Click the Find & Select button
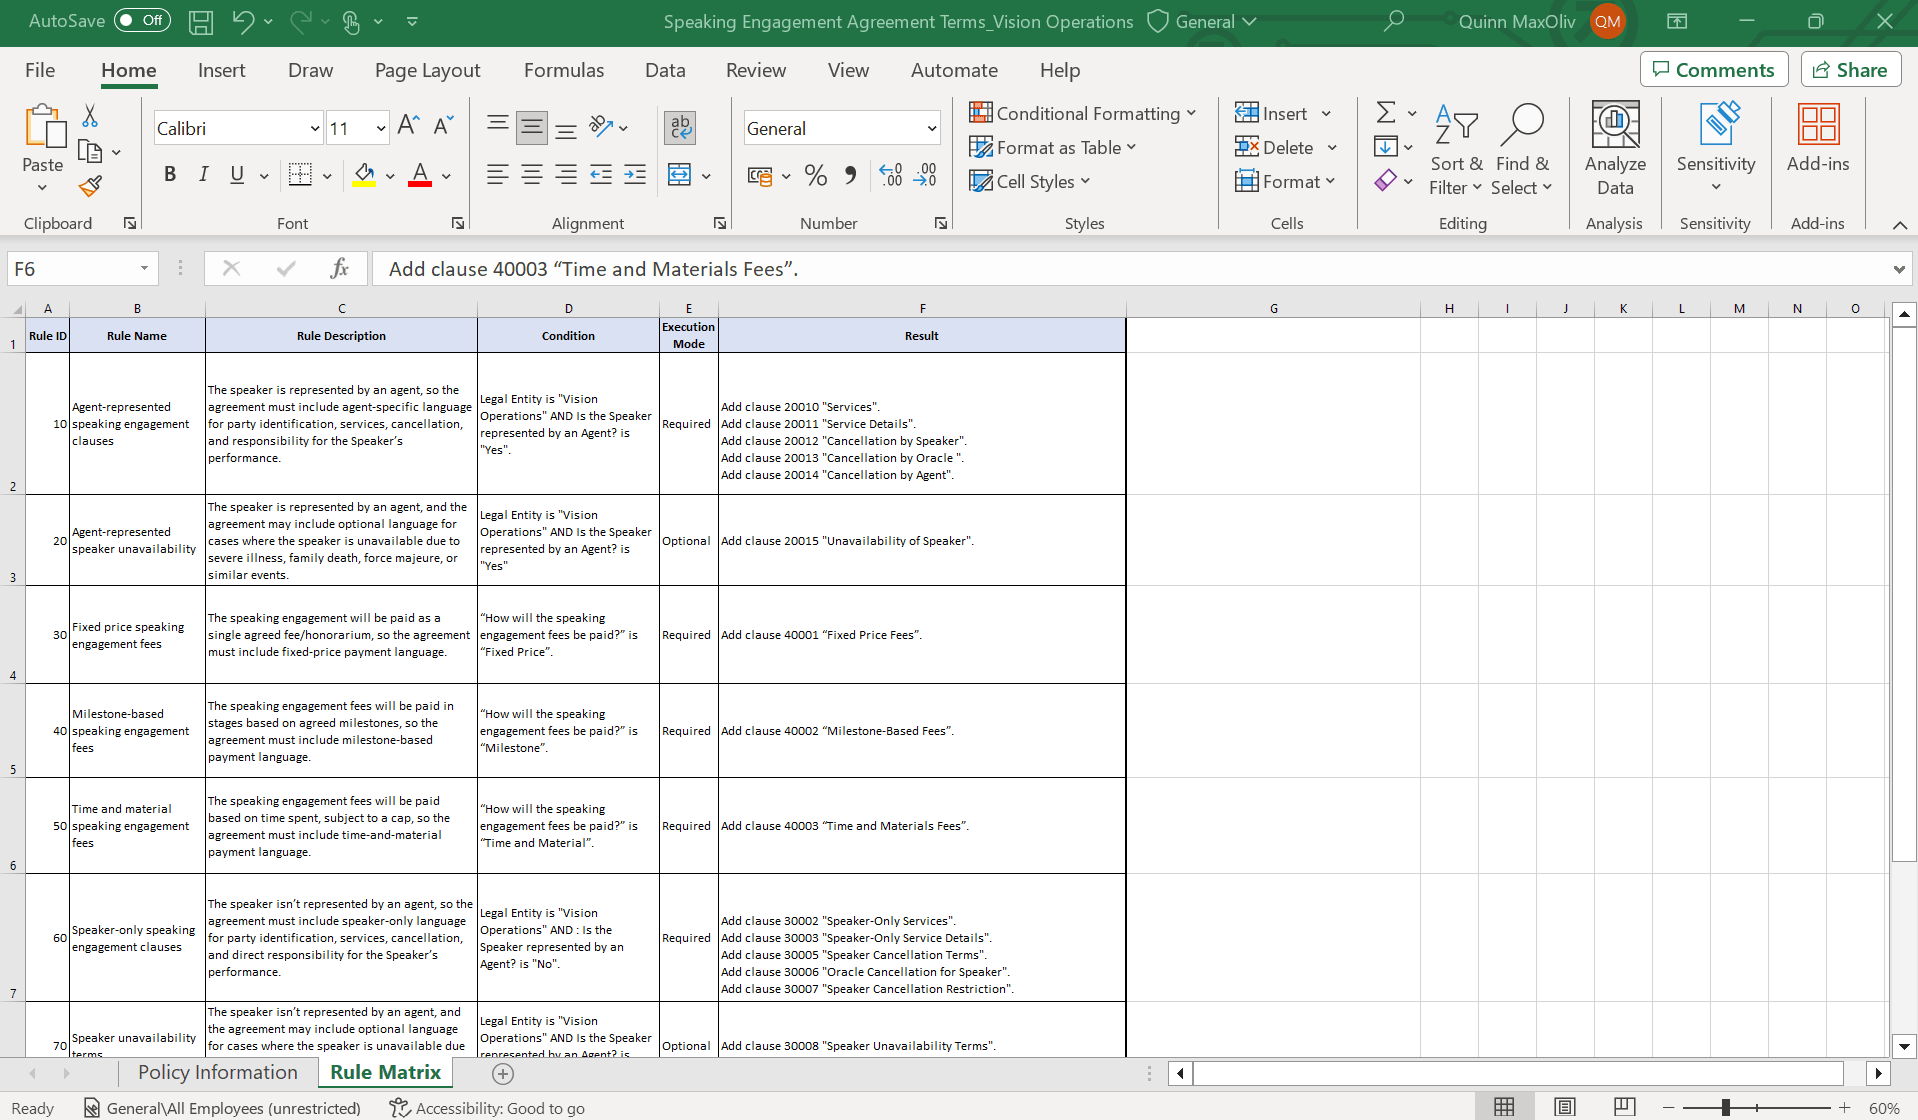Screen dimensions: 1918x1120 point(1522,150)
